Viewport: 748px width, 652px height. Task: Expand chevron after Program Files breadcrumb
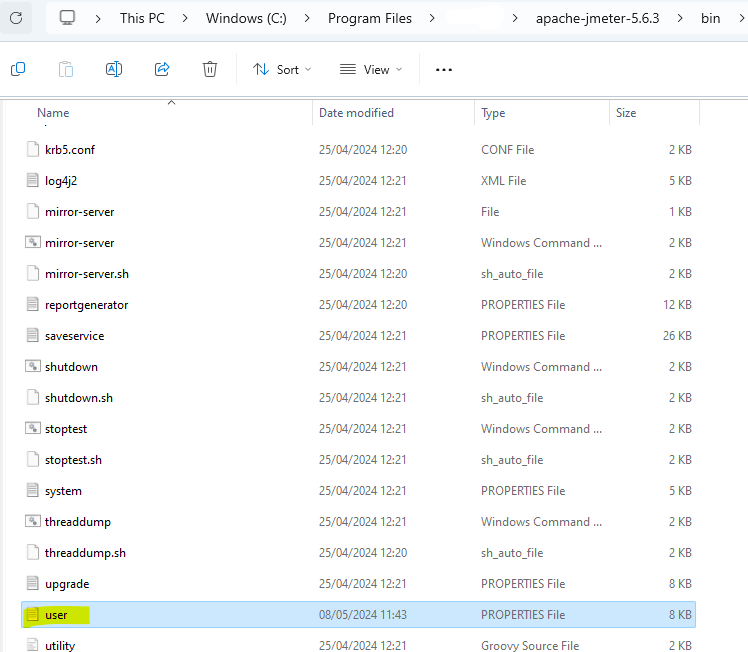coord(432,18)
